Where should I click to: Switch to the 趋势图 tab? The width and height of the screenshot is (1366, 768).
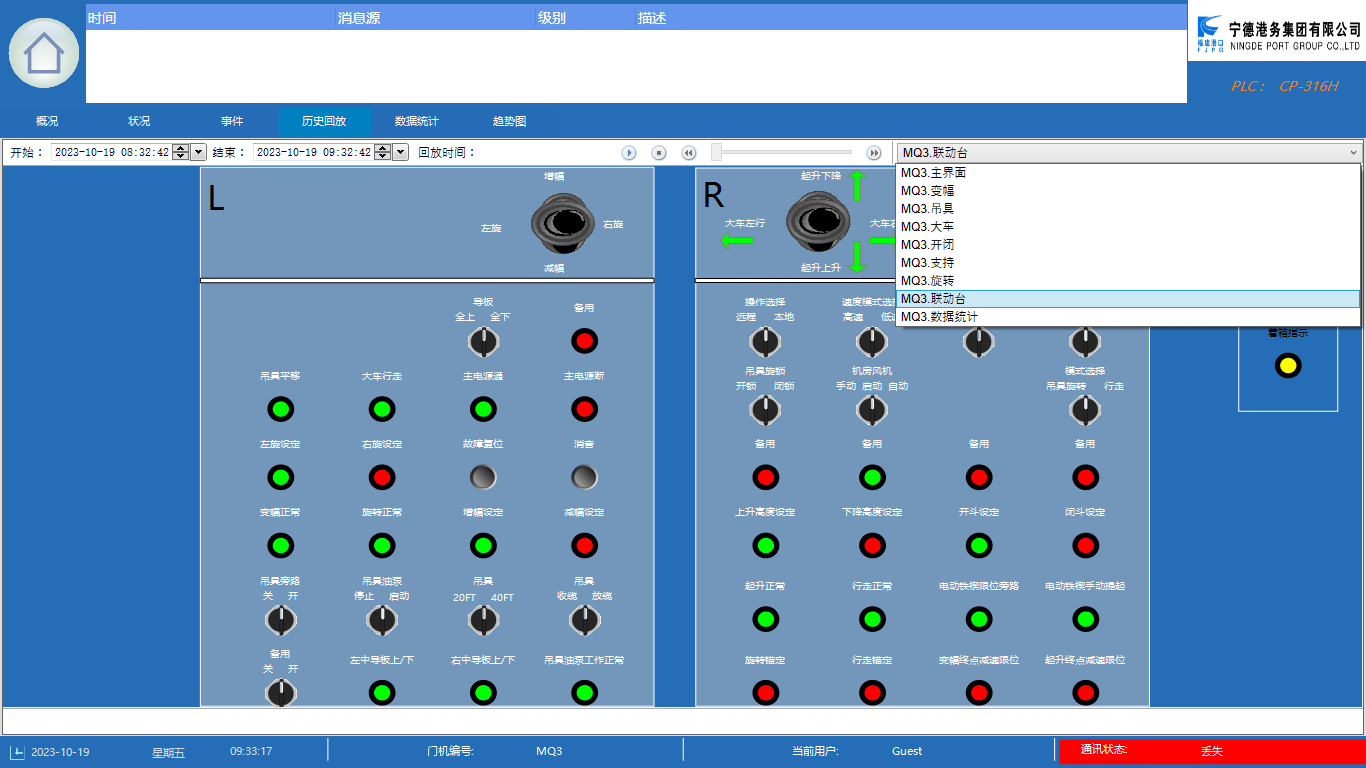click(509, 121)
